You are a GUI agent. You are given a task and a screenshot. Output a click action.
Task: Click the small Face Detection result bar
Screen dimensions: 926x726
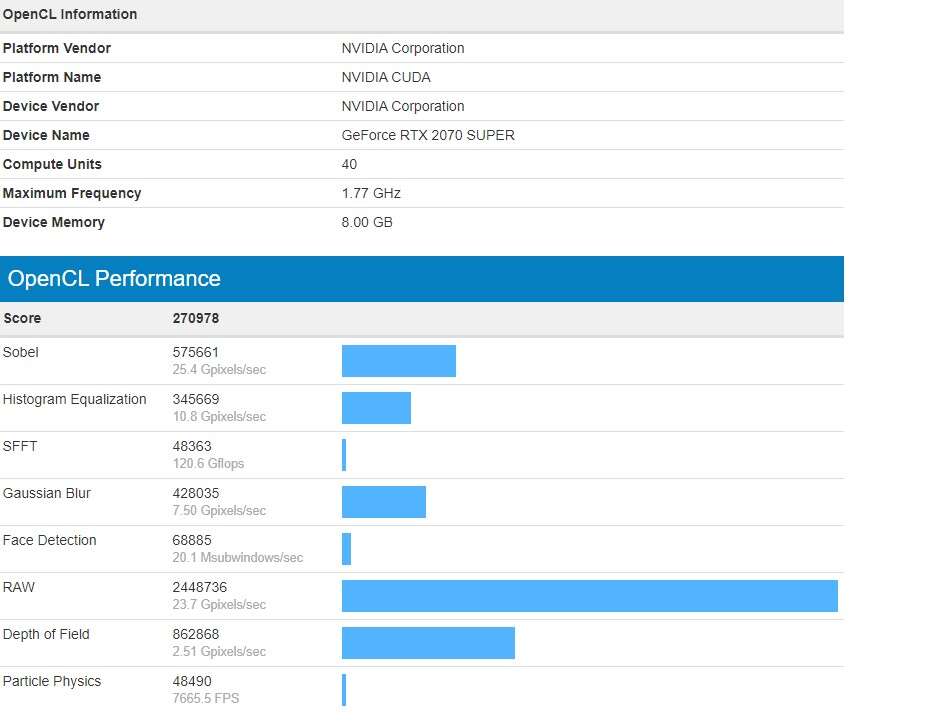pos(346,549)
